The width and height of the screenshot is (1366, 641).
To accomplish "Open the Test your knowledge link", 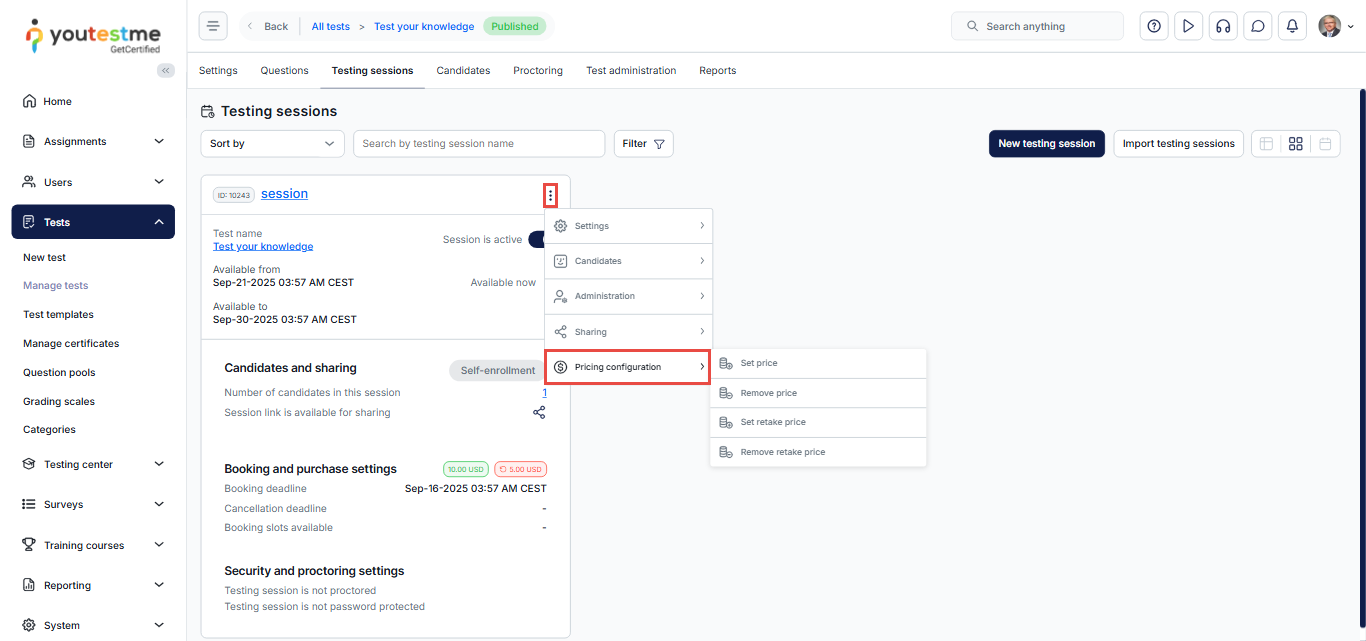I will (263, 246).
